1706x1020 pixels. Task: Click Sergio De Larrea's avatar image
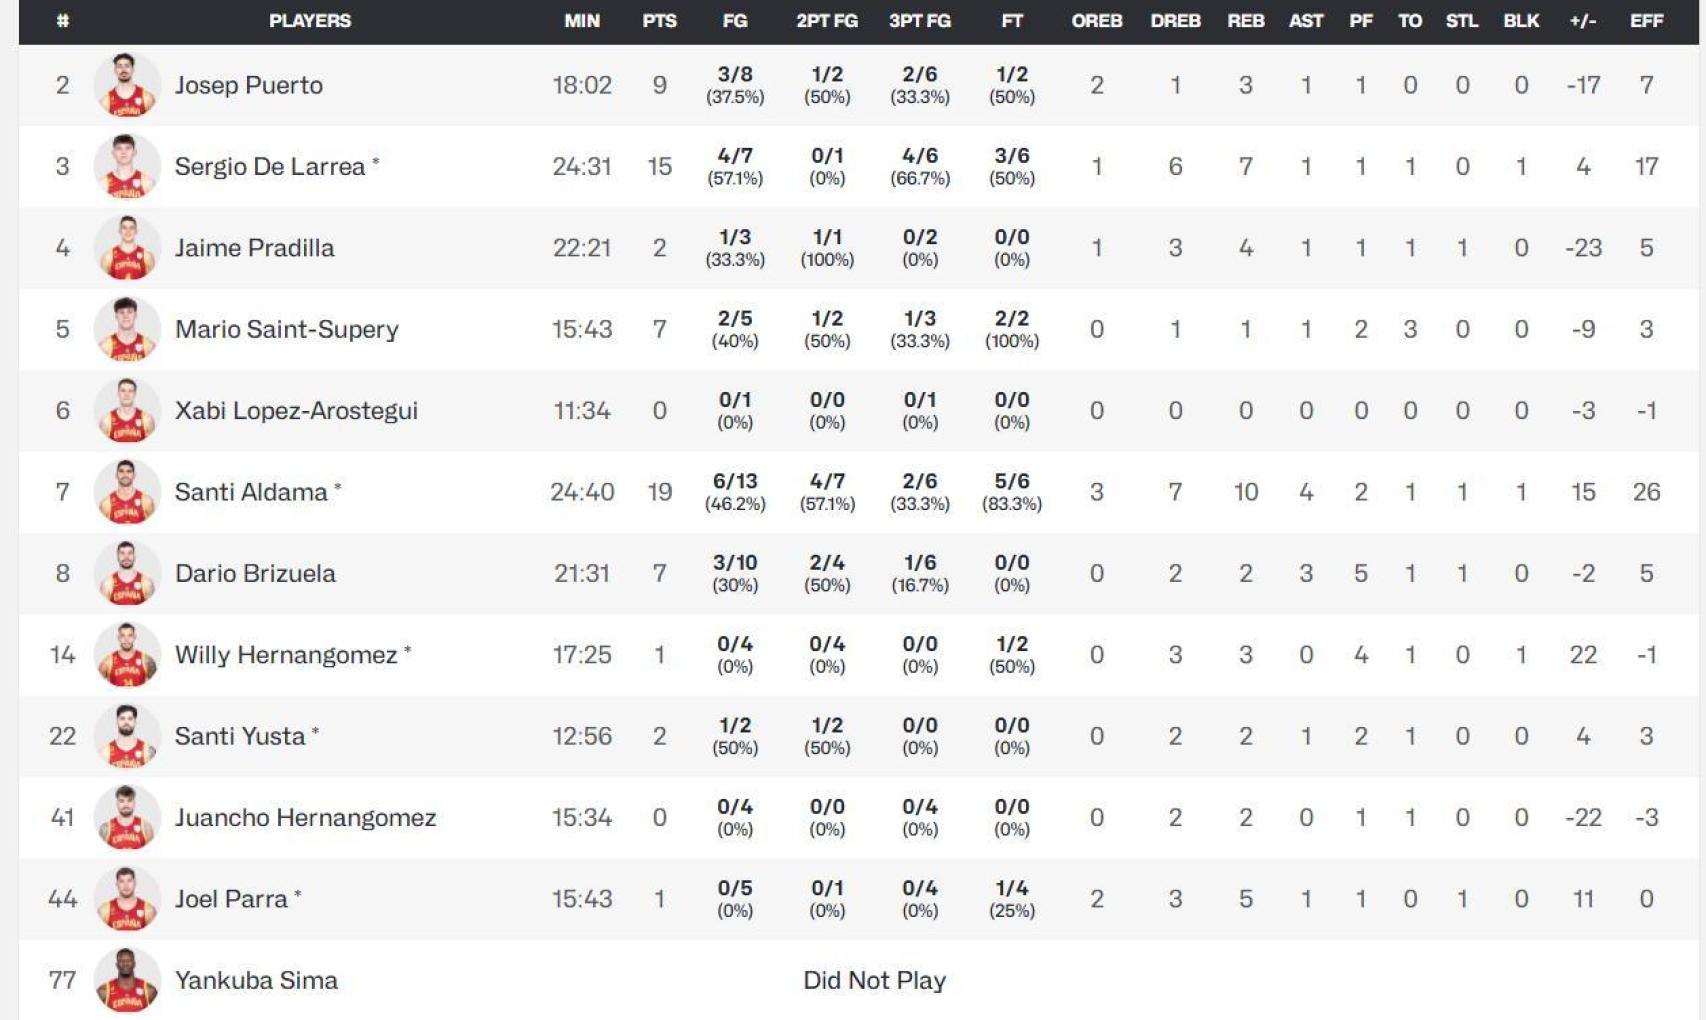(x=126, y=166)
